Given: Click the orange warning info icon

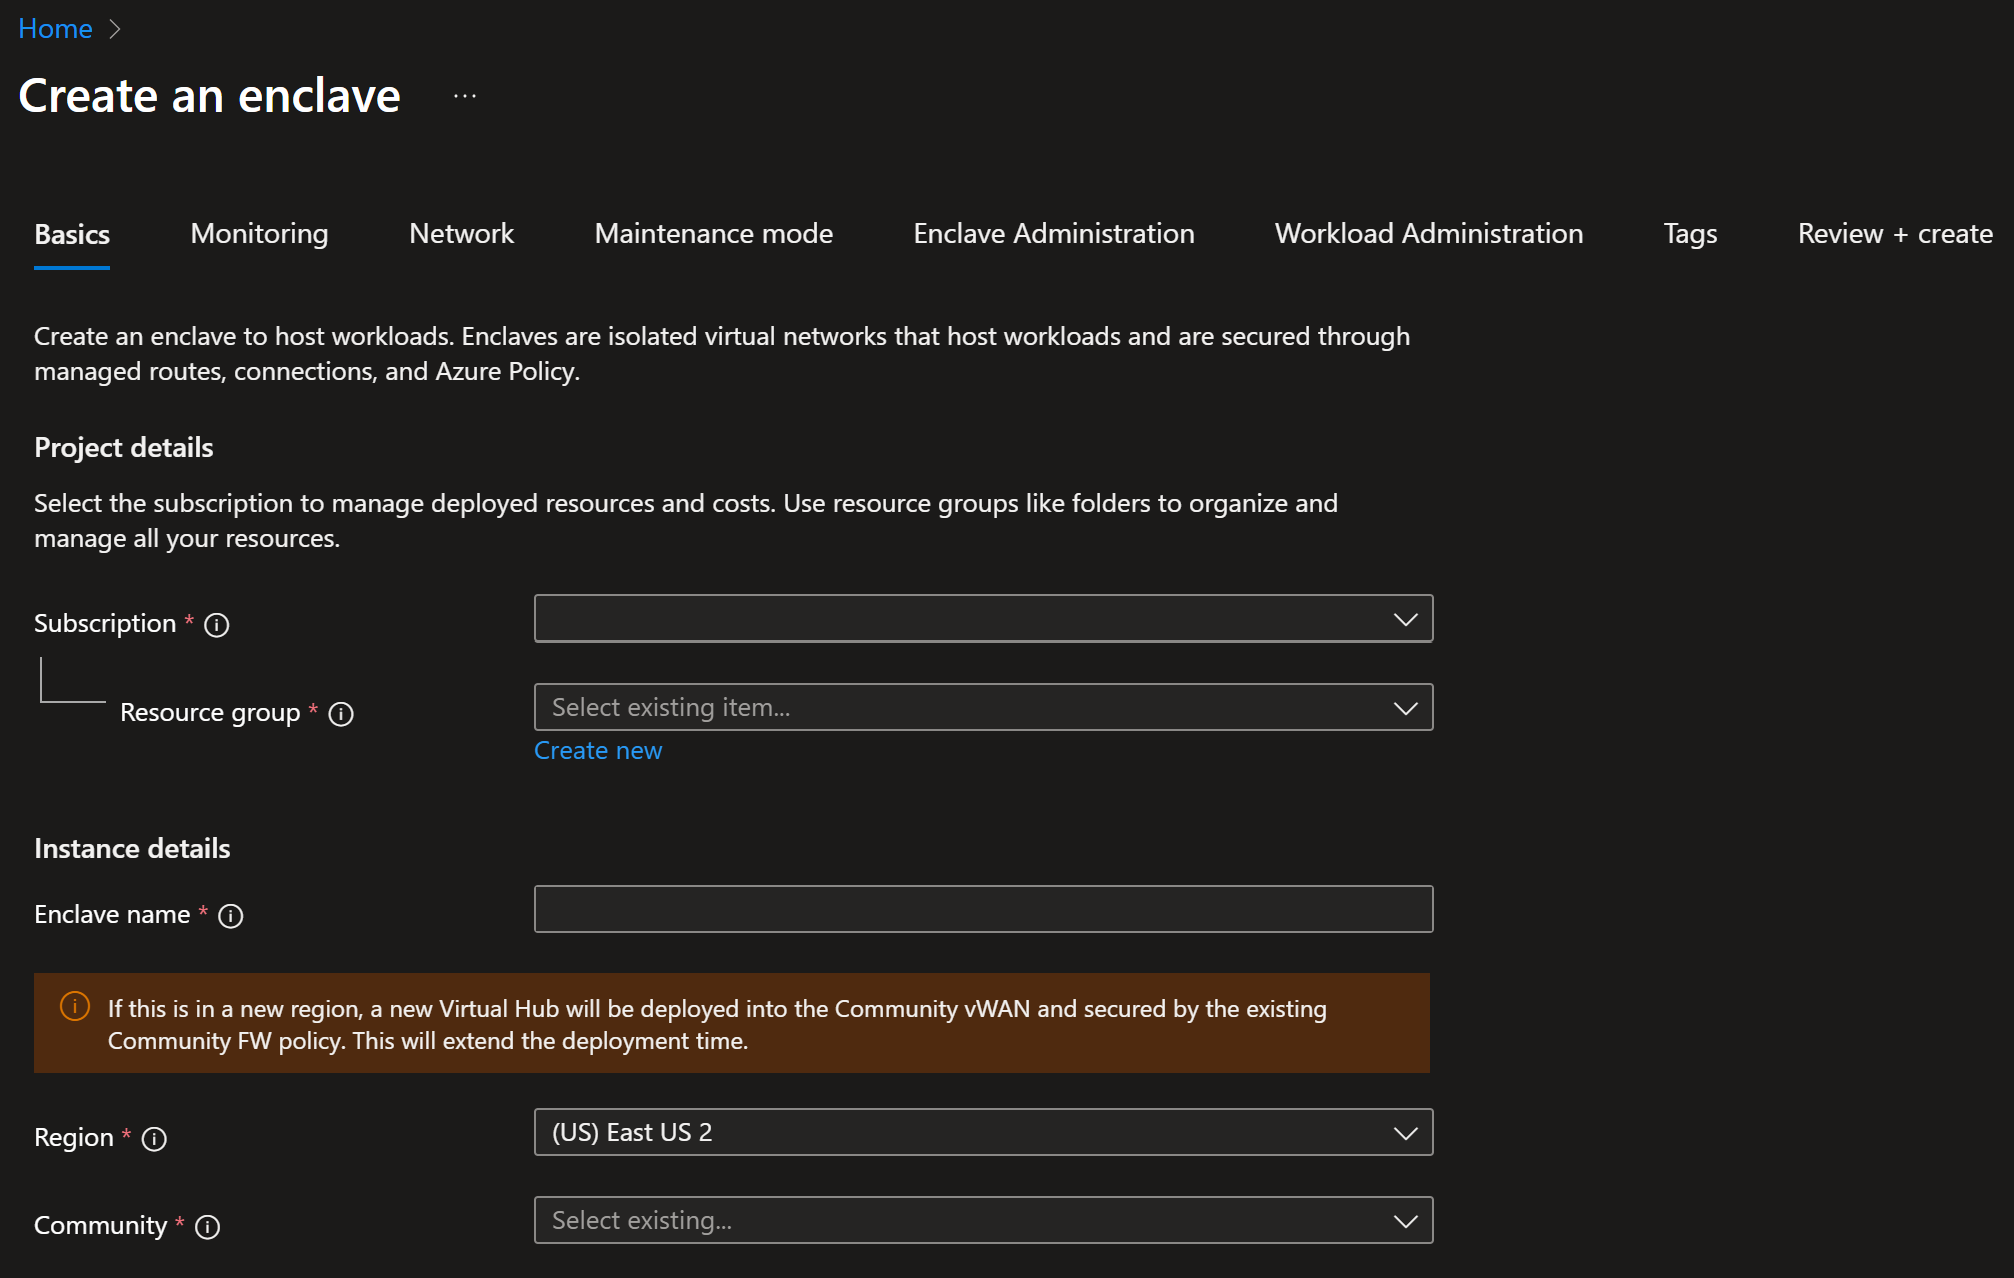Looking at the screenshot, I should point(75,1006).
